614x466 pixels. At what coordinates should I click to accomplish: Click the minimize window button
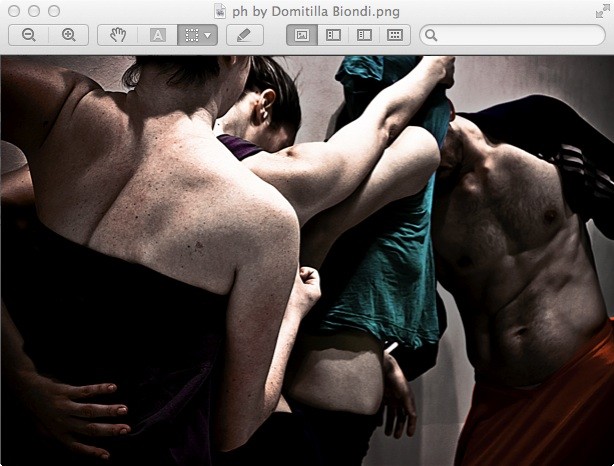(34, 11)
